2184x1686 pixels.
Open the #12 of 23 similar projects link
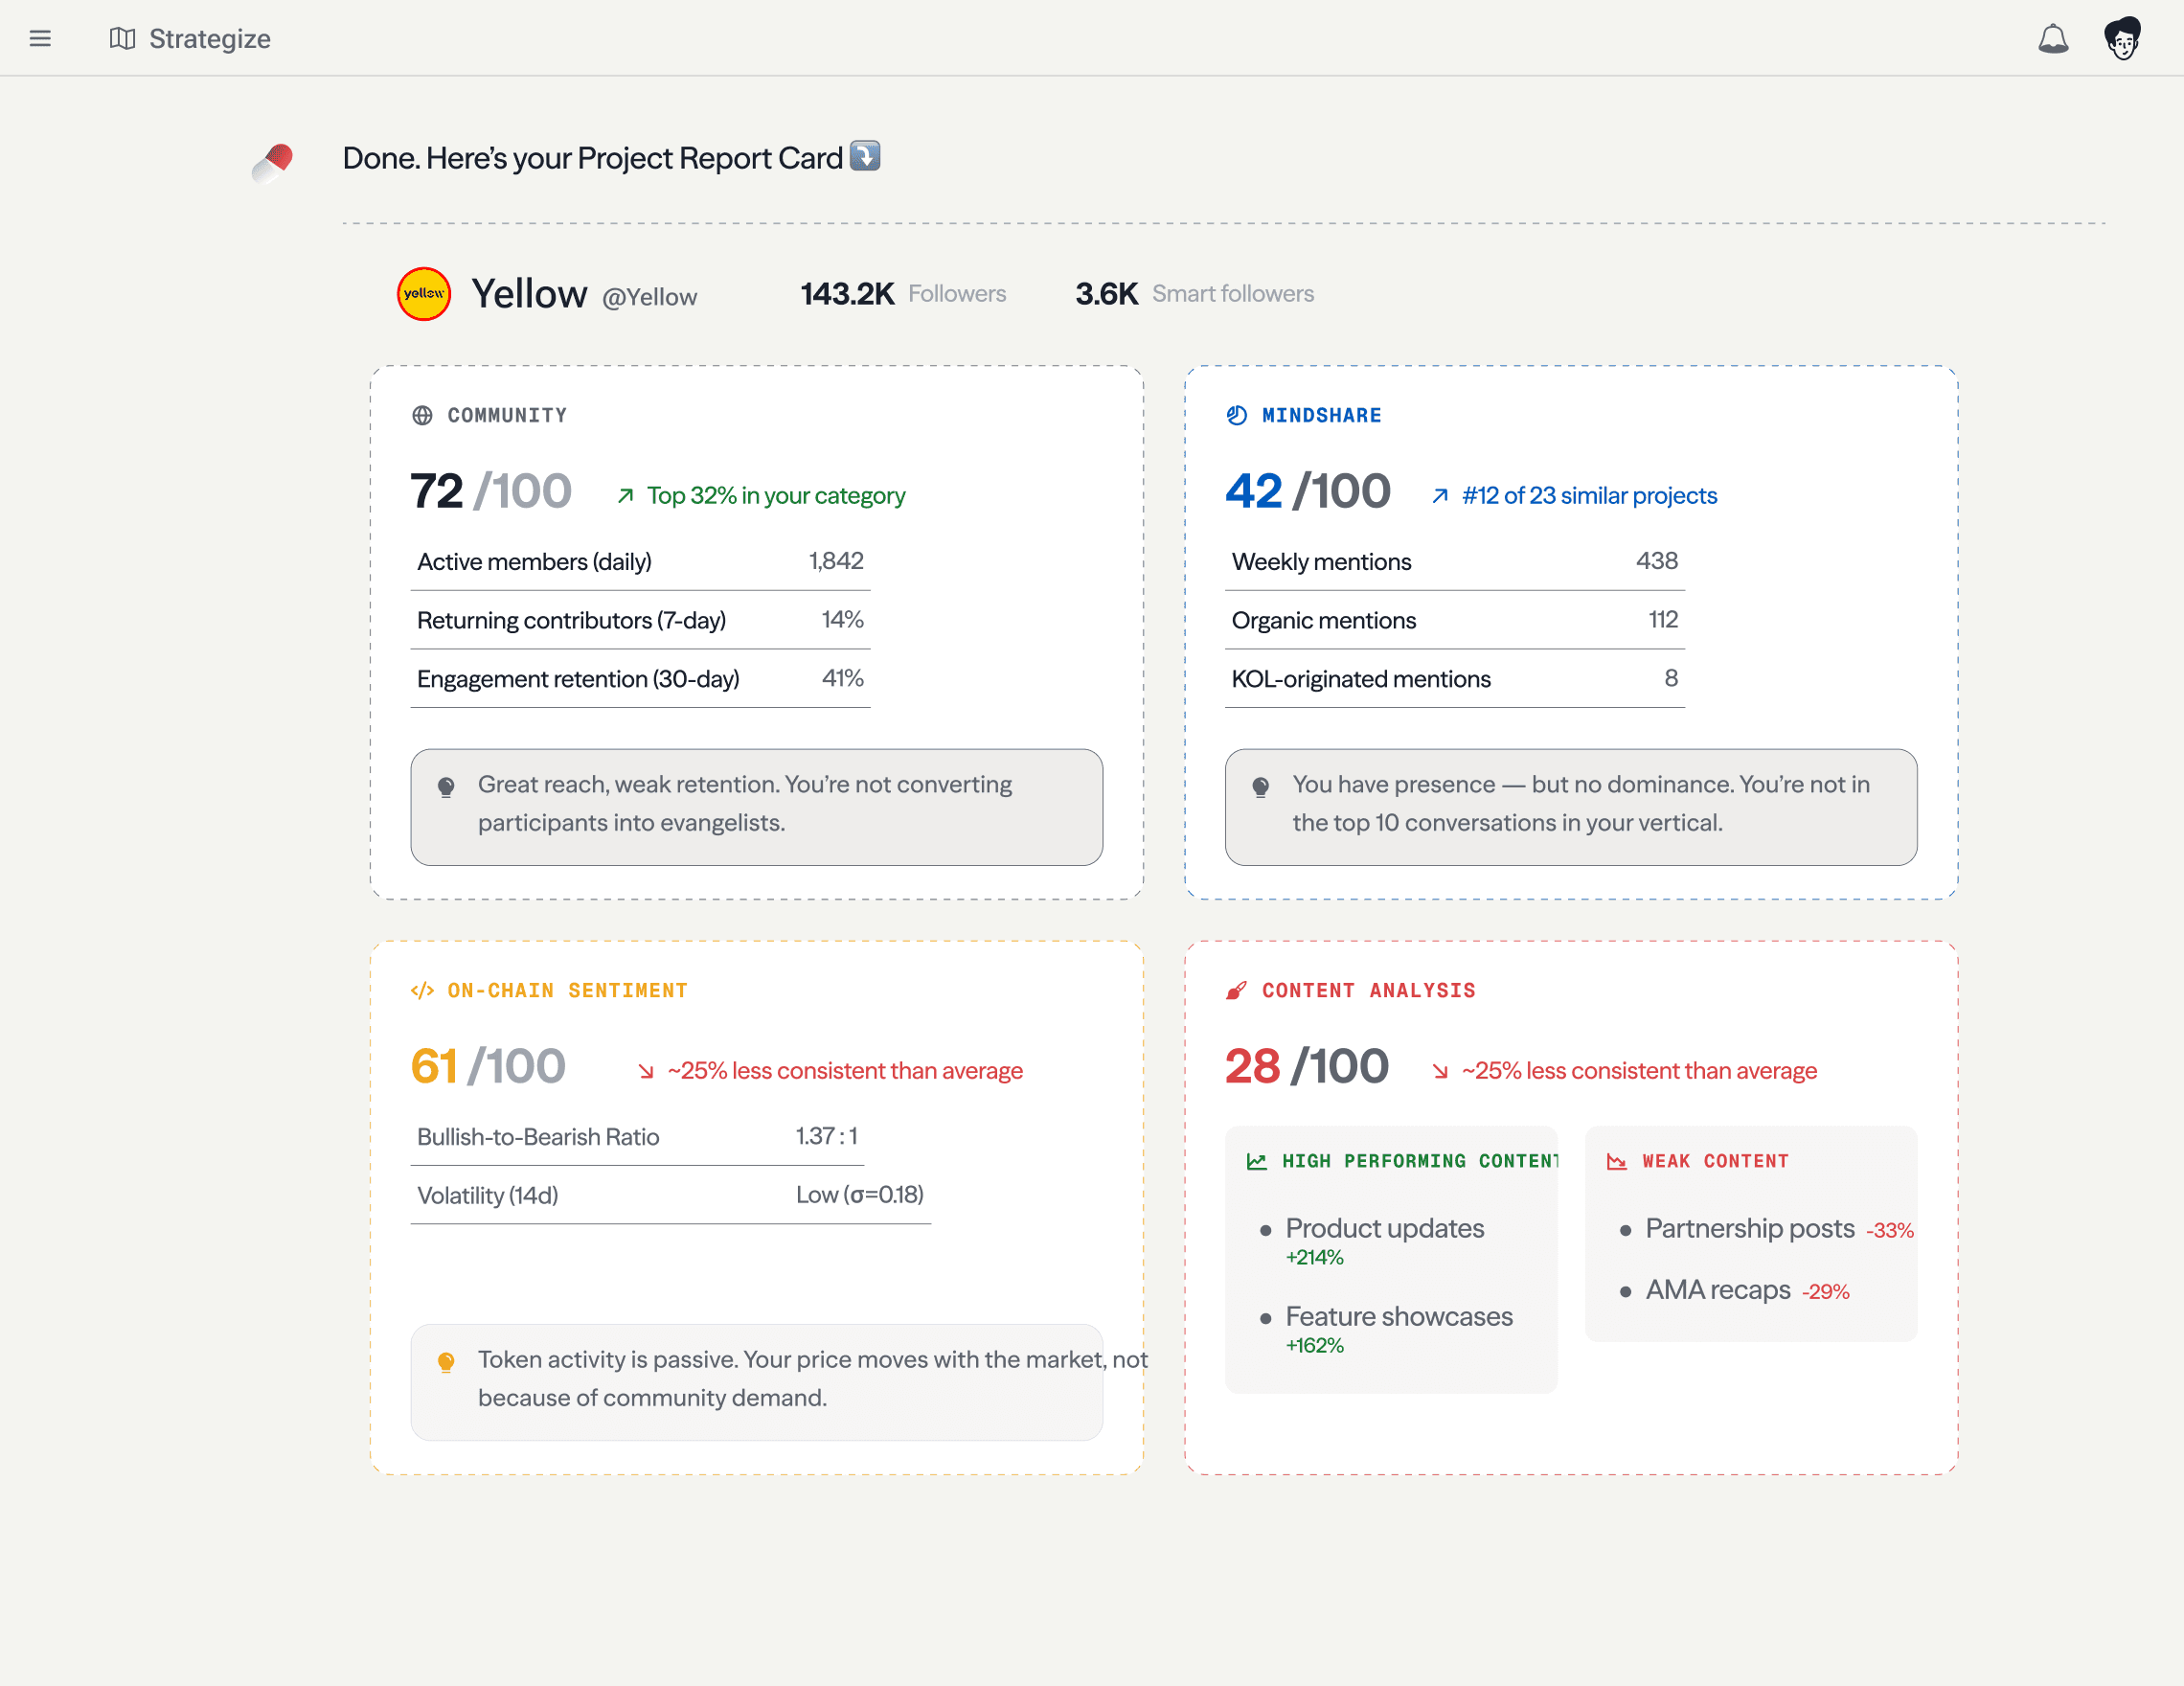coord(1588,495)
